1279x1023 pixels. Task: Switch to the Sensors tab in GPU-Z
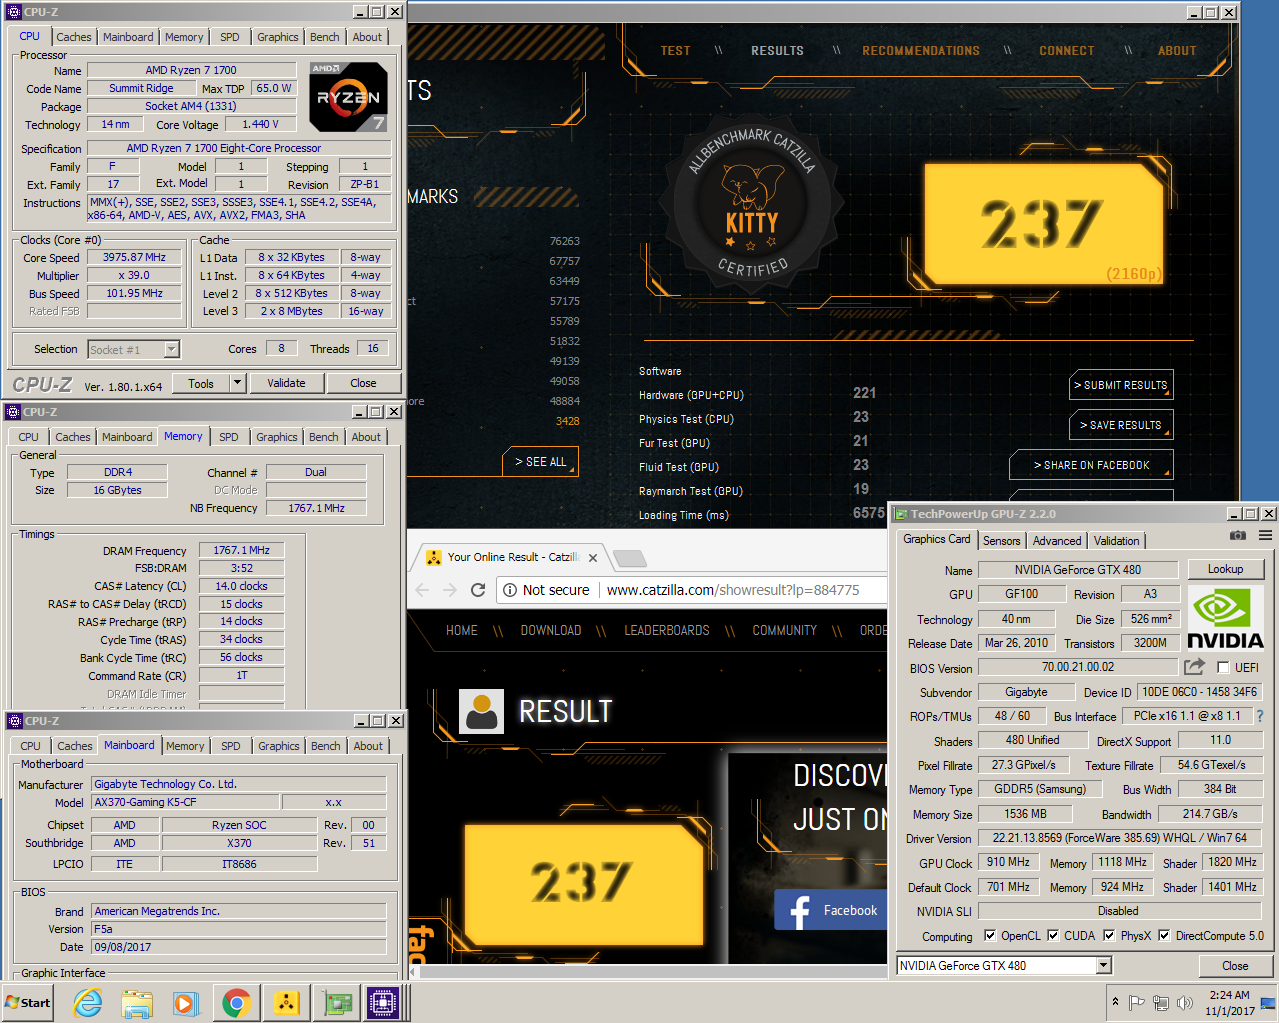pos(1002,541)
